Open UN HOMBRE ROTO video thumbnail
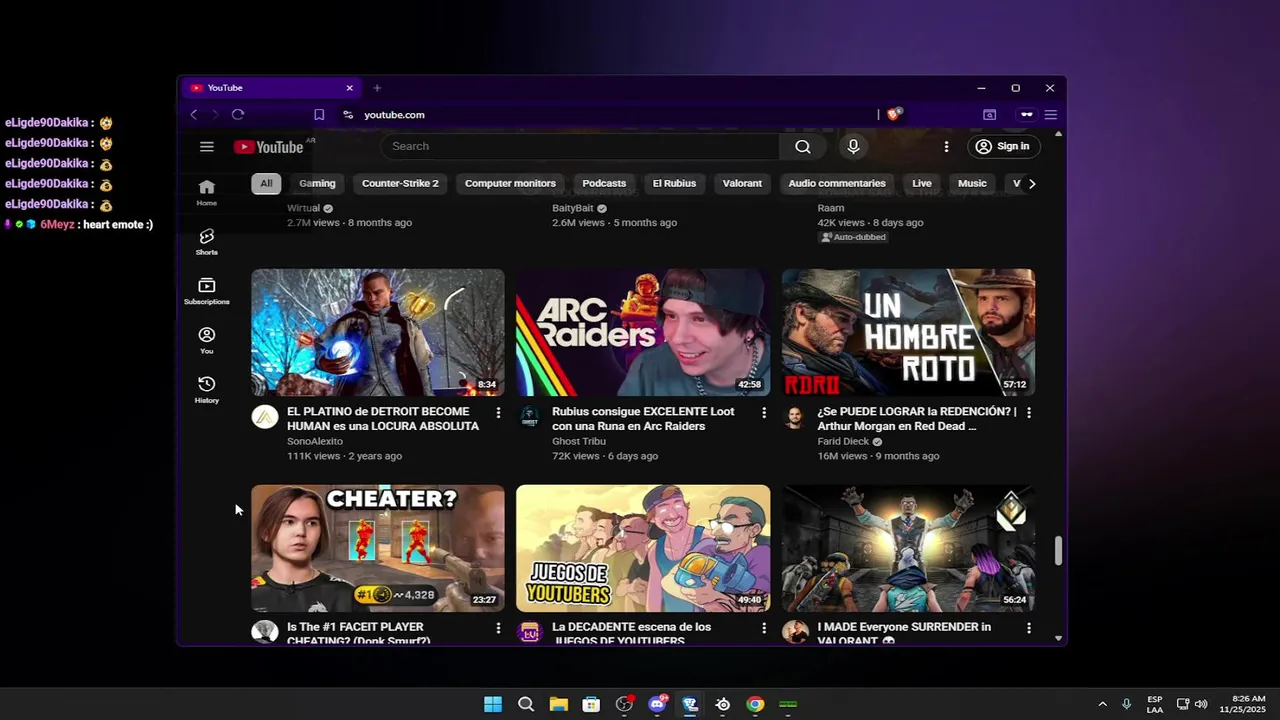 tap(908, 332)
